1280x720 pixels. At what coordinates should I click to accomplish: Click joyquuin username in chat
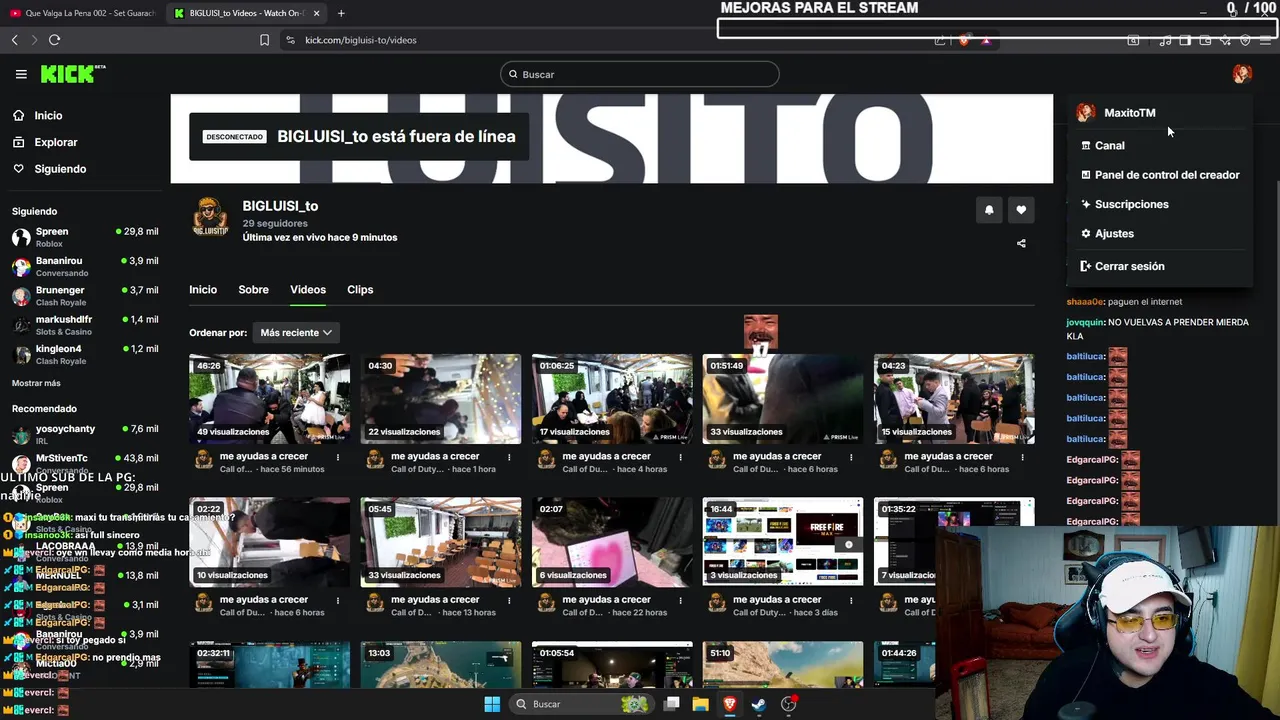click(1085, 322)
